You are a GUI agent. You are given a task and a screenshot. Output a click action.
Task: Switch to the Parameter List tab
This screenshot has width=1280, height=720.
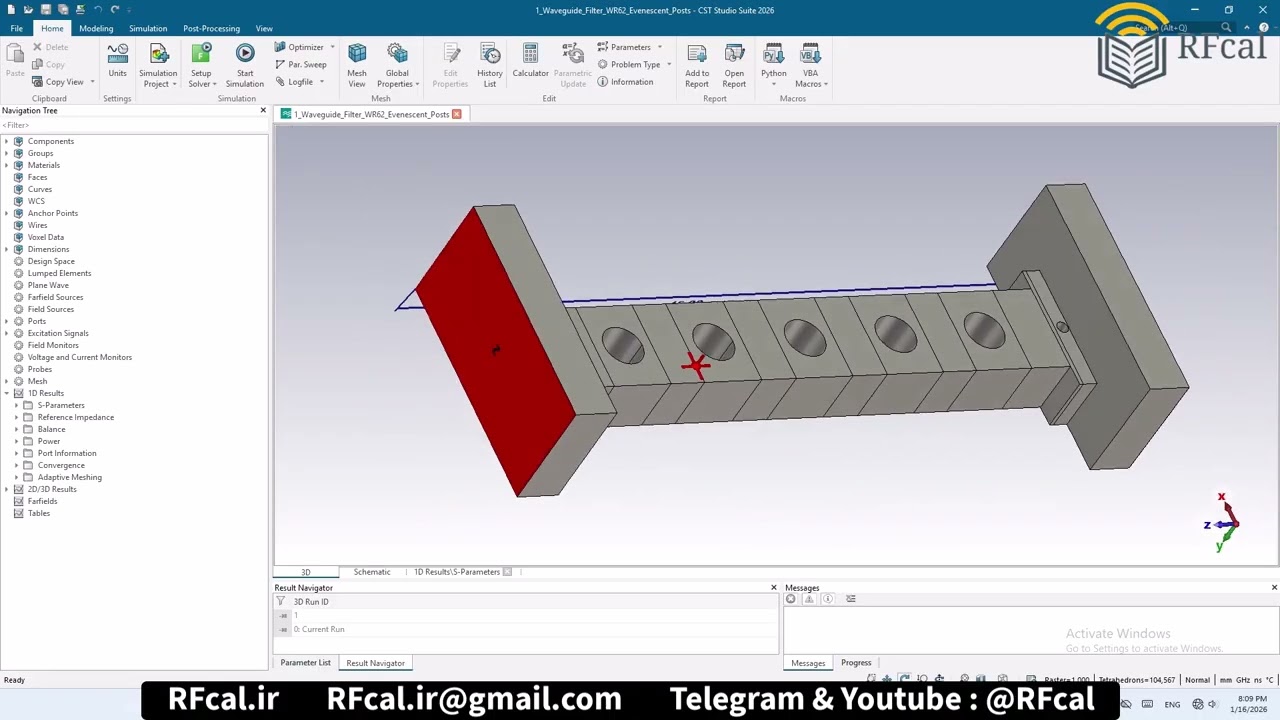[305, 663]
